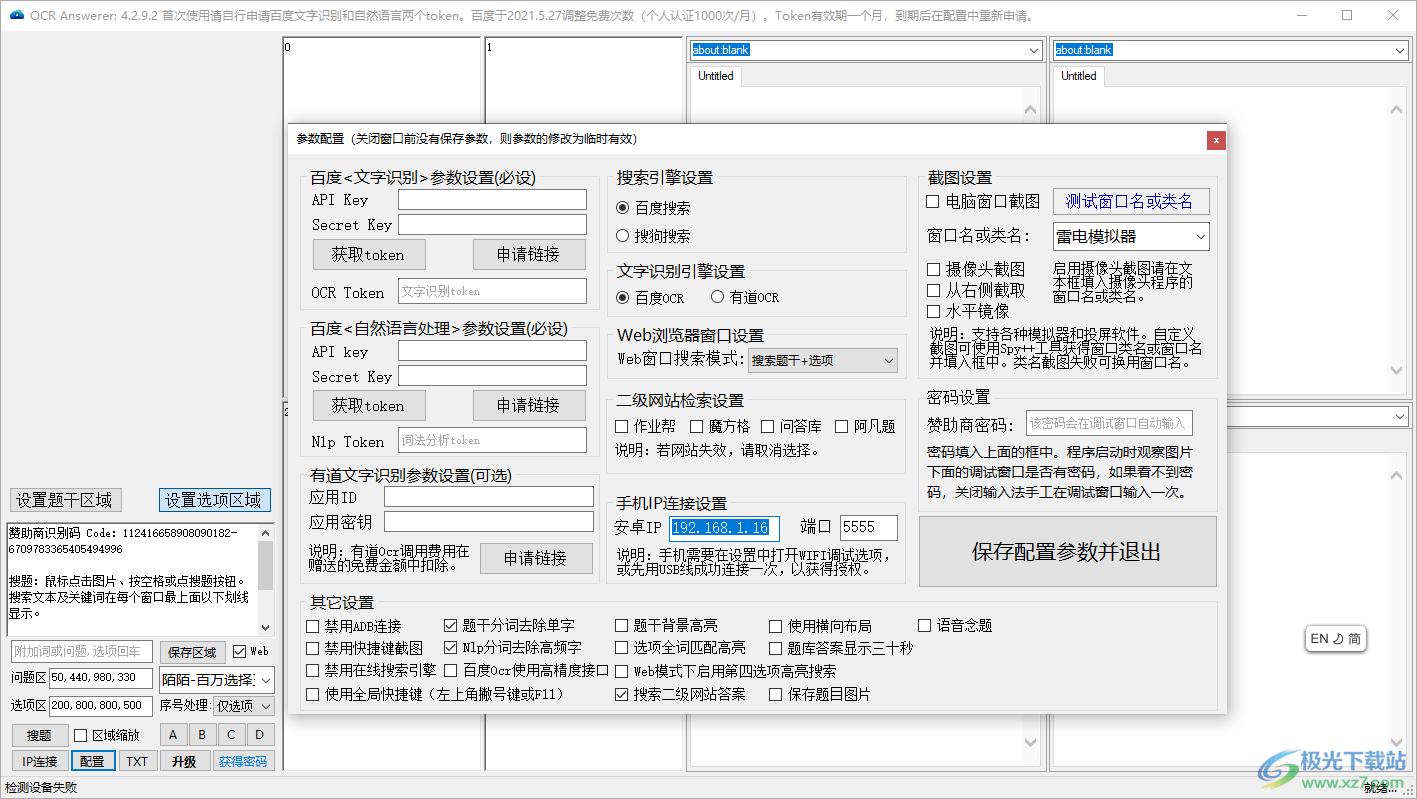Open the Web窗口搜索模式 dropdown

(x=822, y=359)
